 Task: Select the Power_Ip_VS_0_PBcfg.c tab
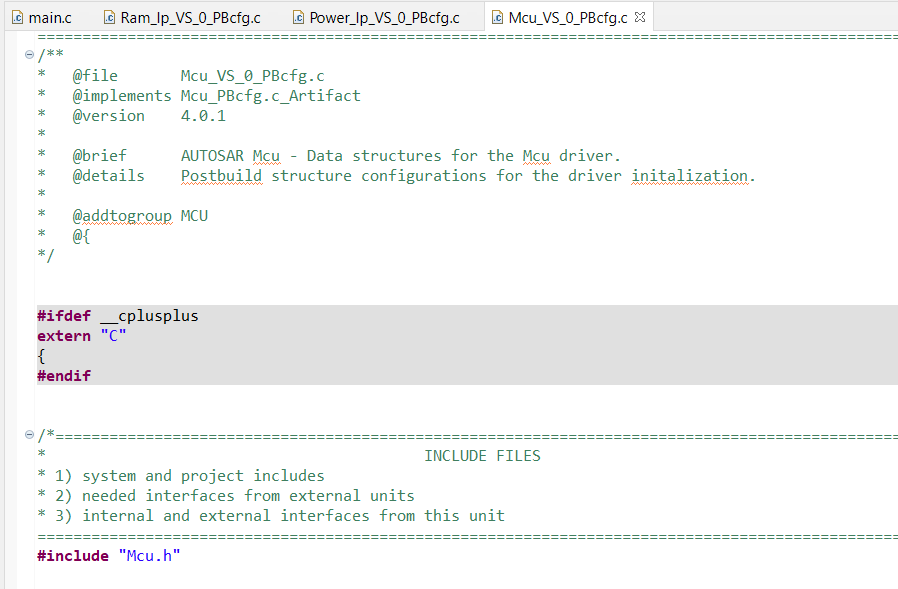[x=385, y=16]
